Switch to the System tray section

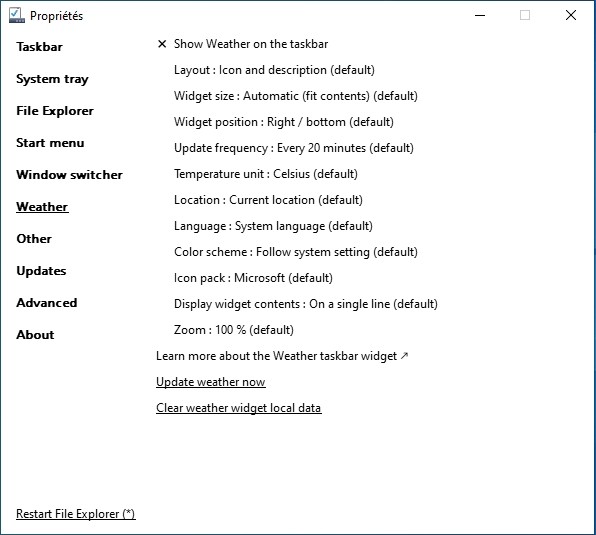(52, 79)
